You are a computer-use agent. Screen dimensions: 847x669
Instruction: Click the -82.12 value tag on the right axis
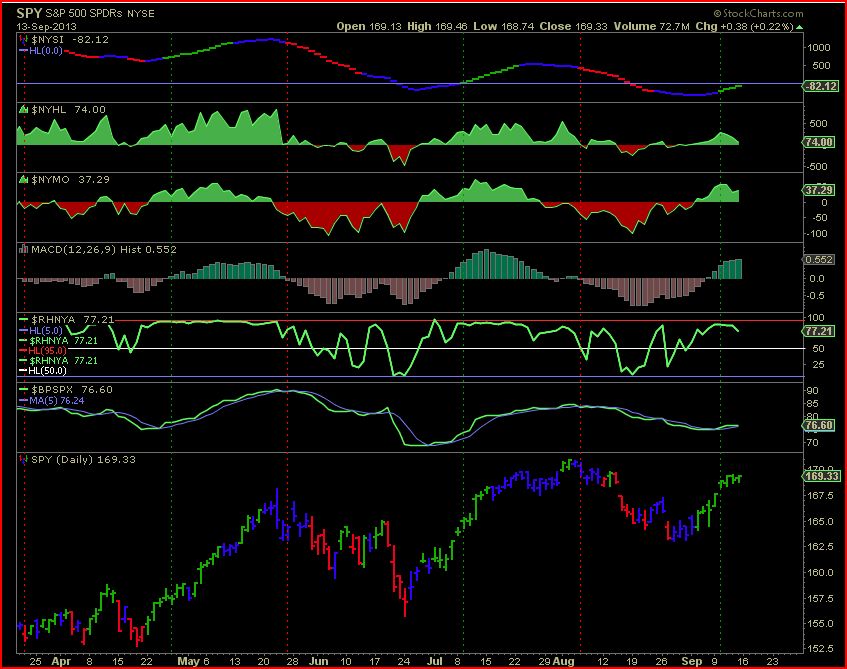pyautogui.click(x=821, y=86)
